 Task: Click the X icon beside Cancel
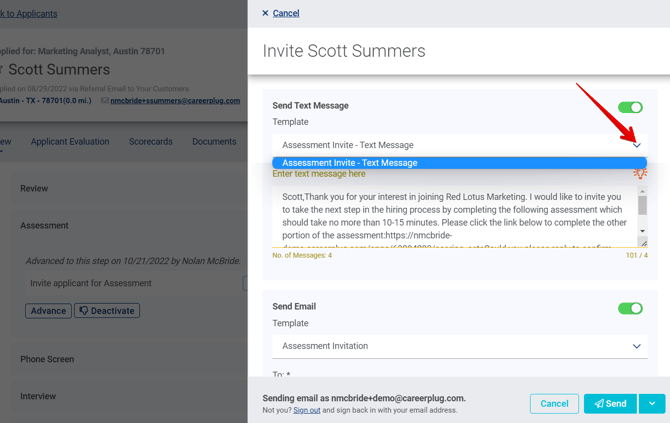[x=265, y=13]
